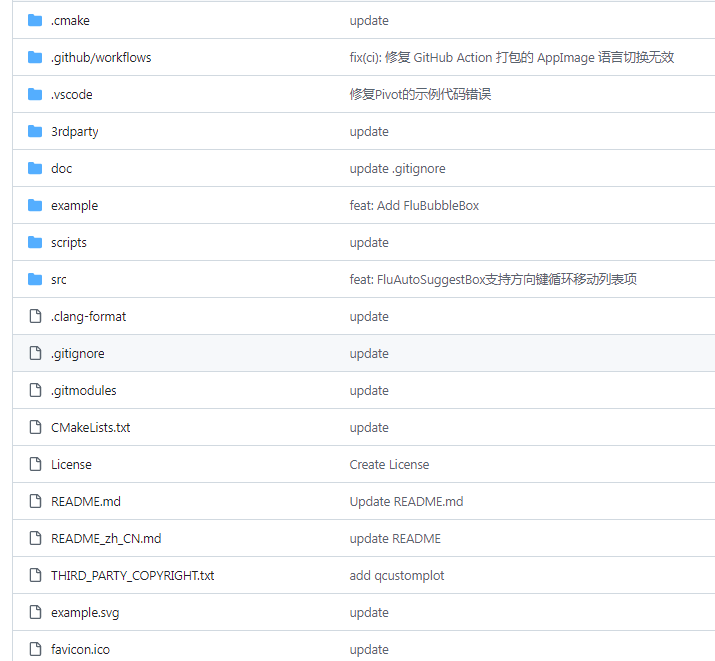This screenshot has width=715, height=661.
Task: Browse the .vscode folder
Action: pyautogui.click(x=72, y=94)
